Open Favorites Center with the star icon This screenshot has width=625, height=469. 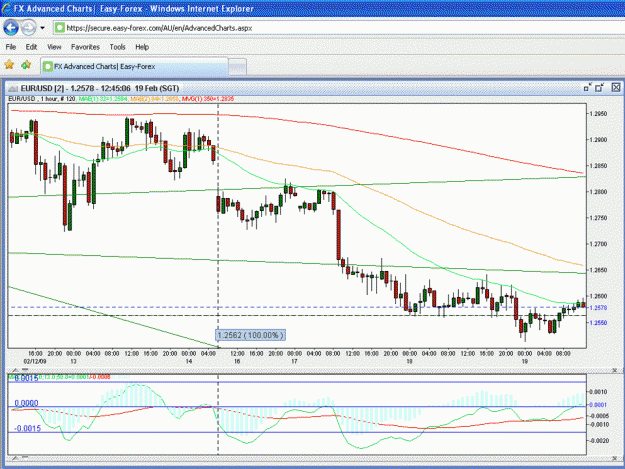9,65
